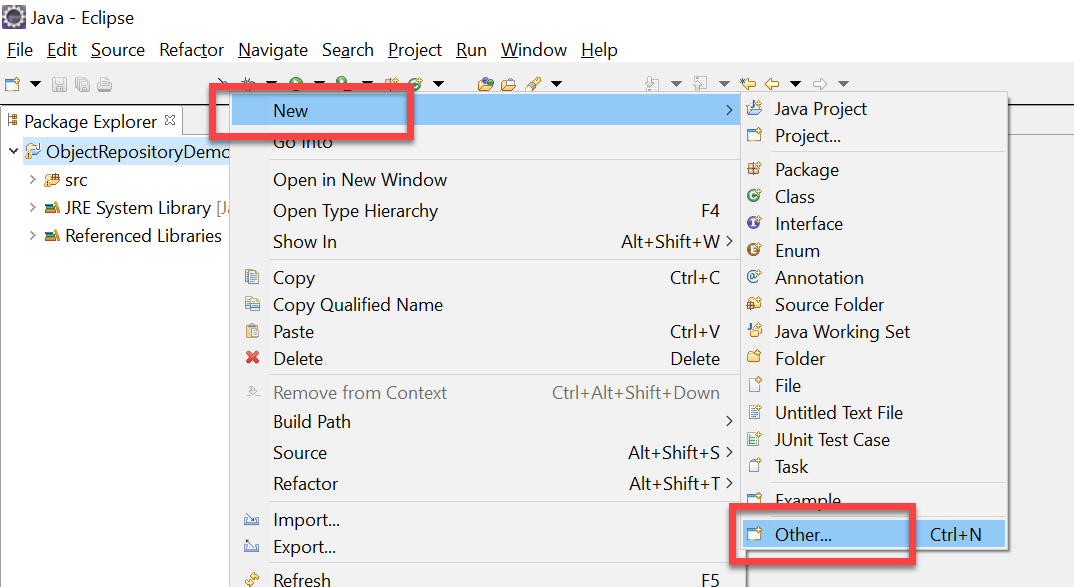Image resolution: width=1074 pixels, height=587 pixels.
Task: Click the Save icon in the toolbar
Action: click(x=59, y=84)
